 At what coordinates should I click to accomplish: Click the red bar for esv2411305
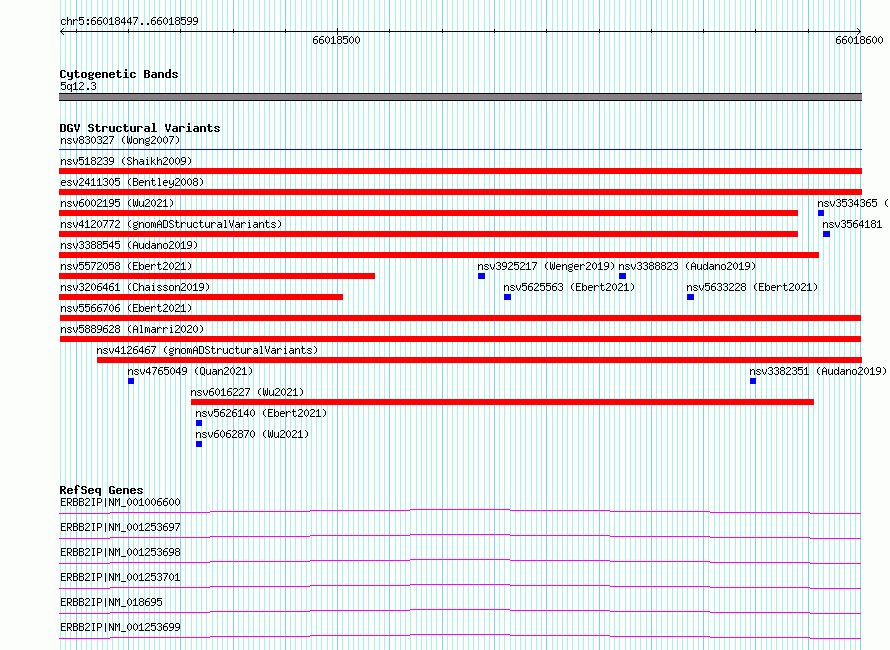pyautogui.click(x=460, y=192)
